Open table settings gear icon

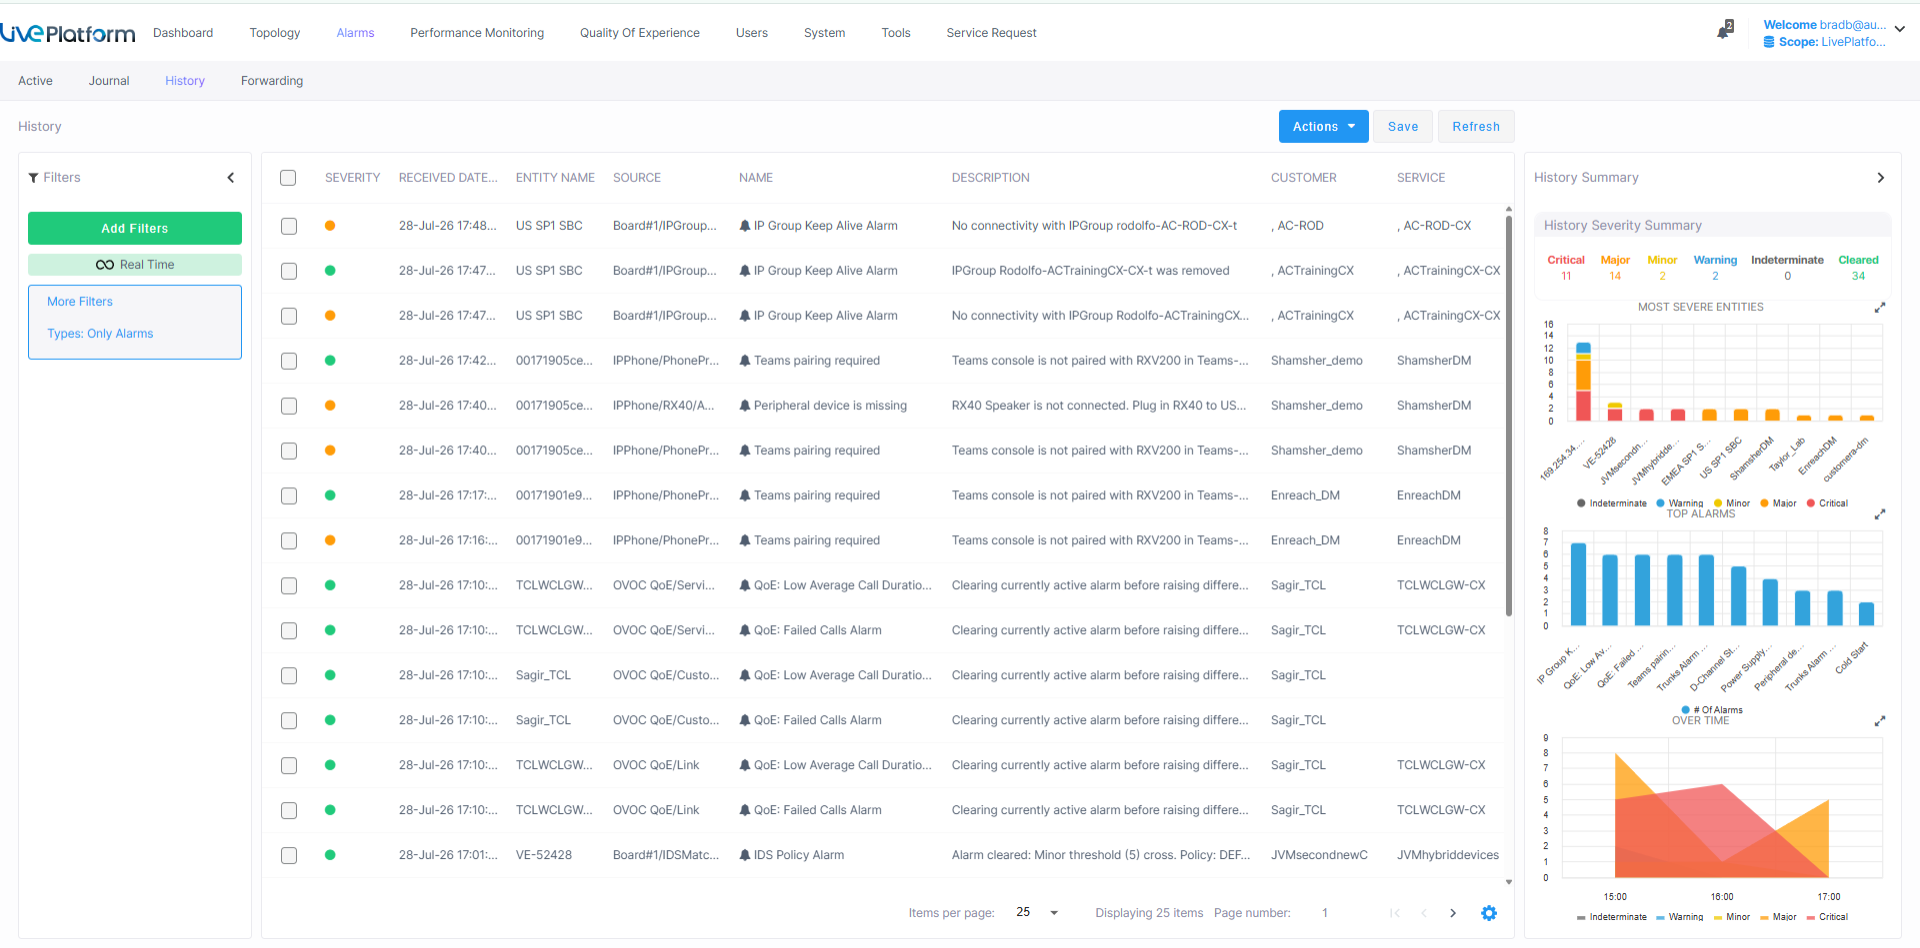pyautogui.click(x=1489, y=913)
